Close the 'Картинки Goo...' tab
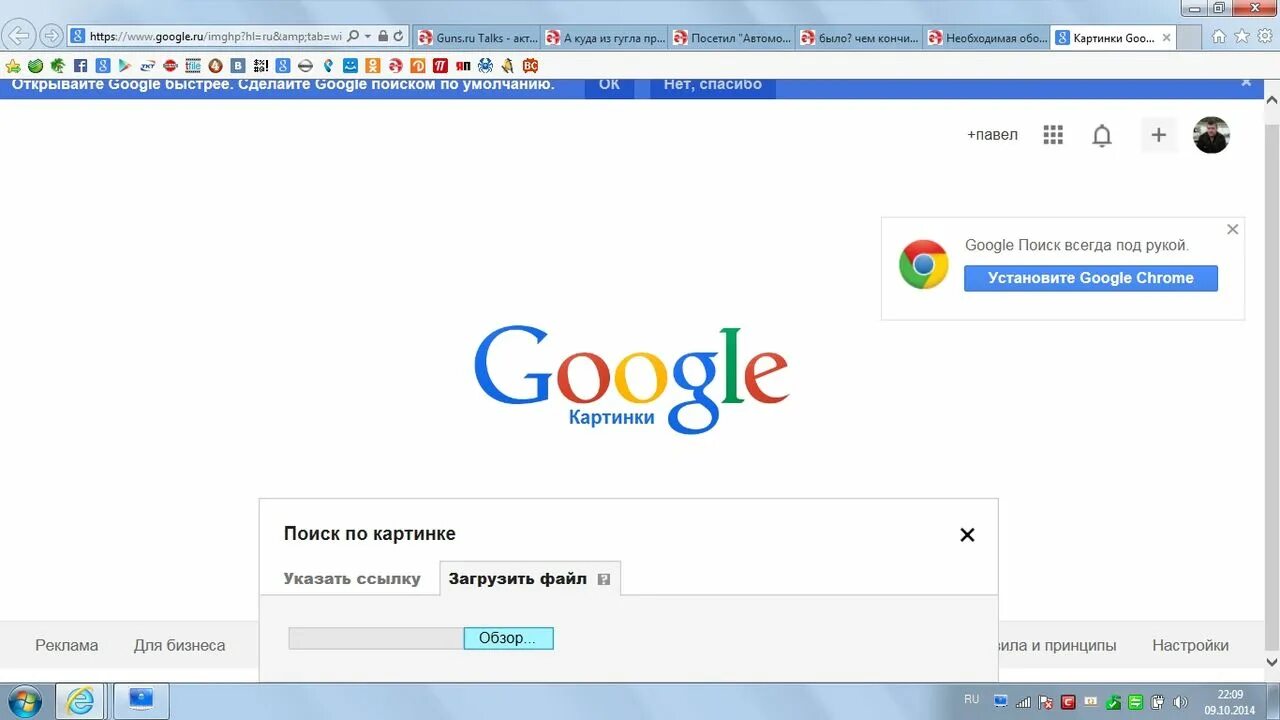1280x720 pixels. [1166, 38]
